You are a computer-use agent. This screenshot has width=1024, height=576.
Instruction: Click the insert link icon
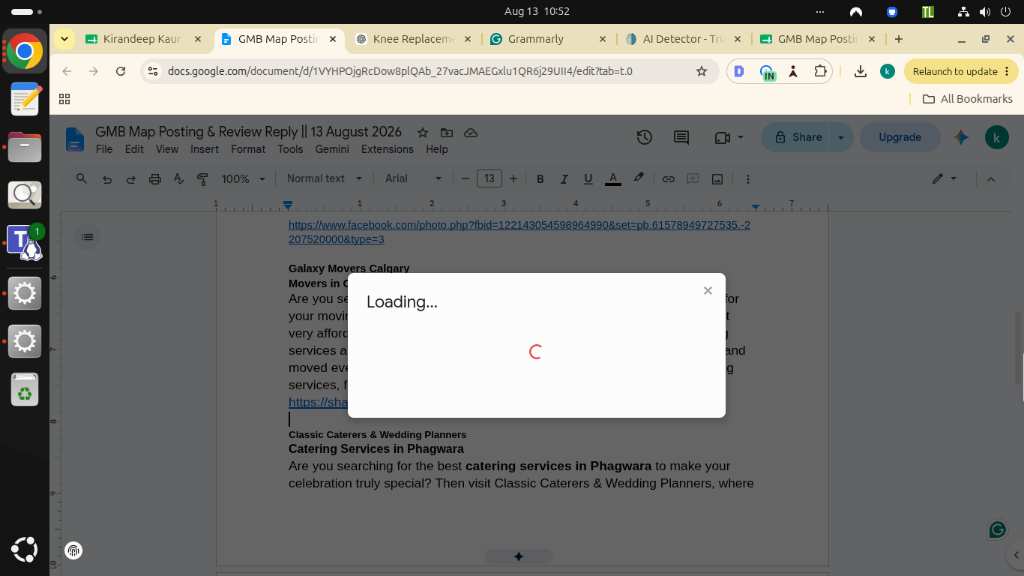tap(668, 179)
